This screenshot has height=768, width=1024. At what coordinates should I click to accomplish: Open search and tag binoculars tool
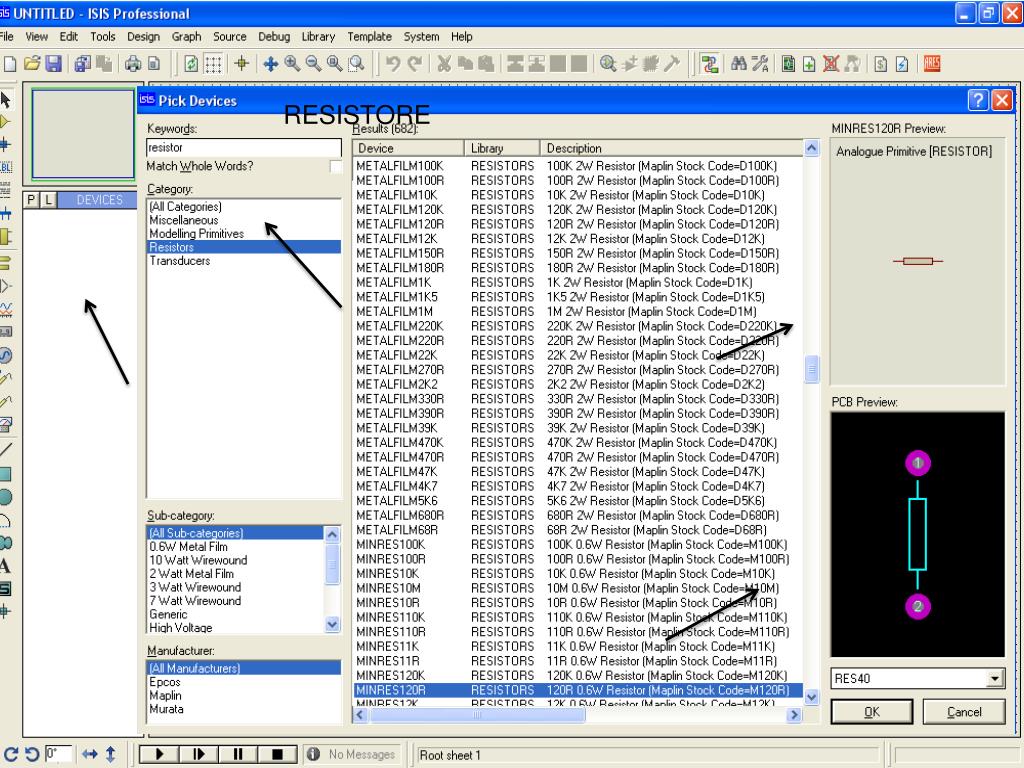(739, 63)
